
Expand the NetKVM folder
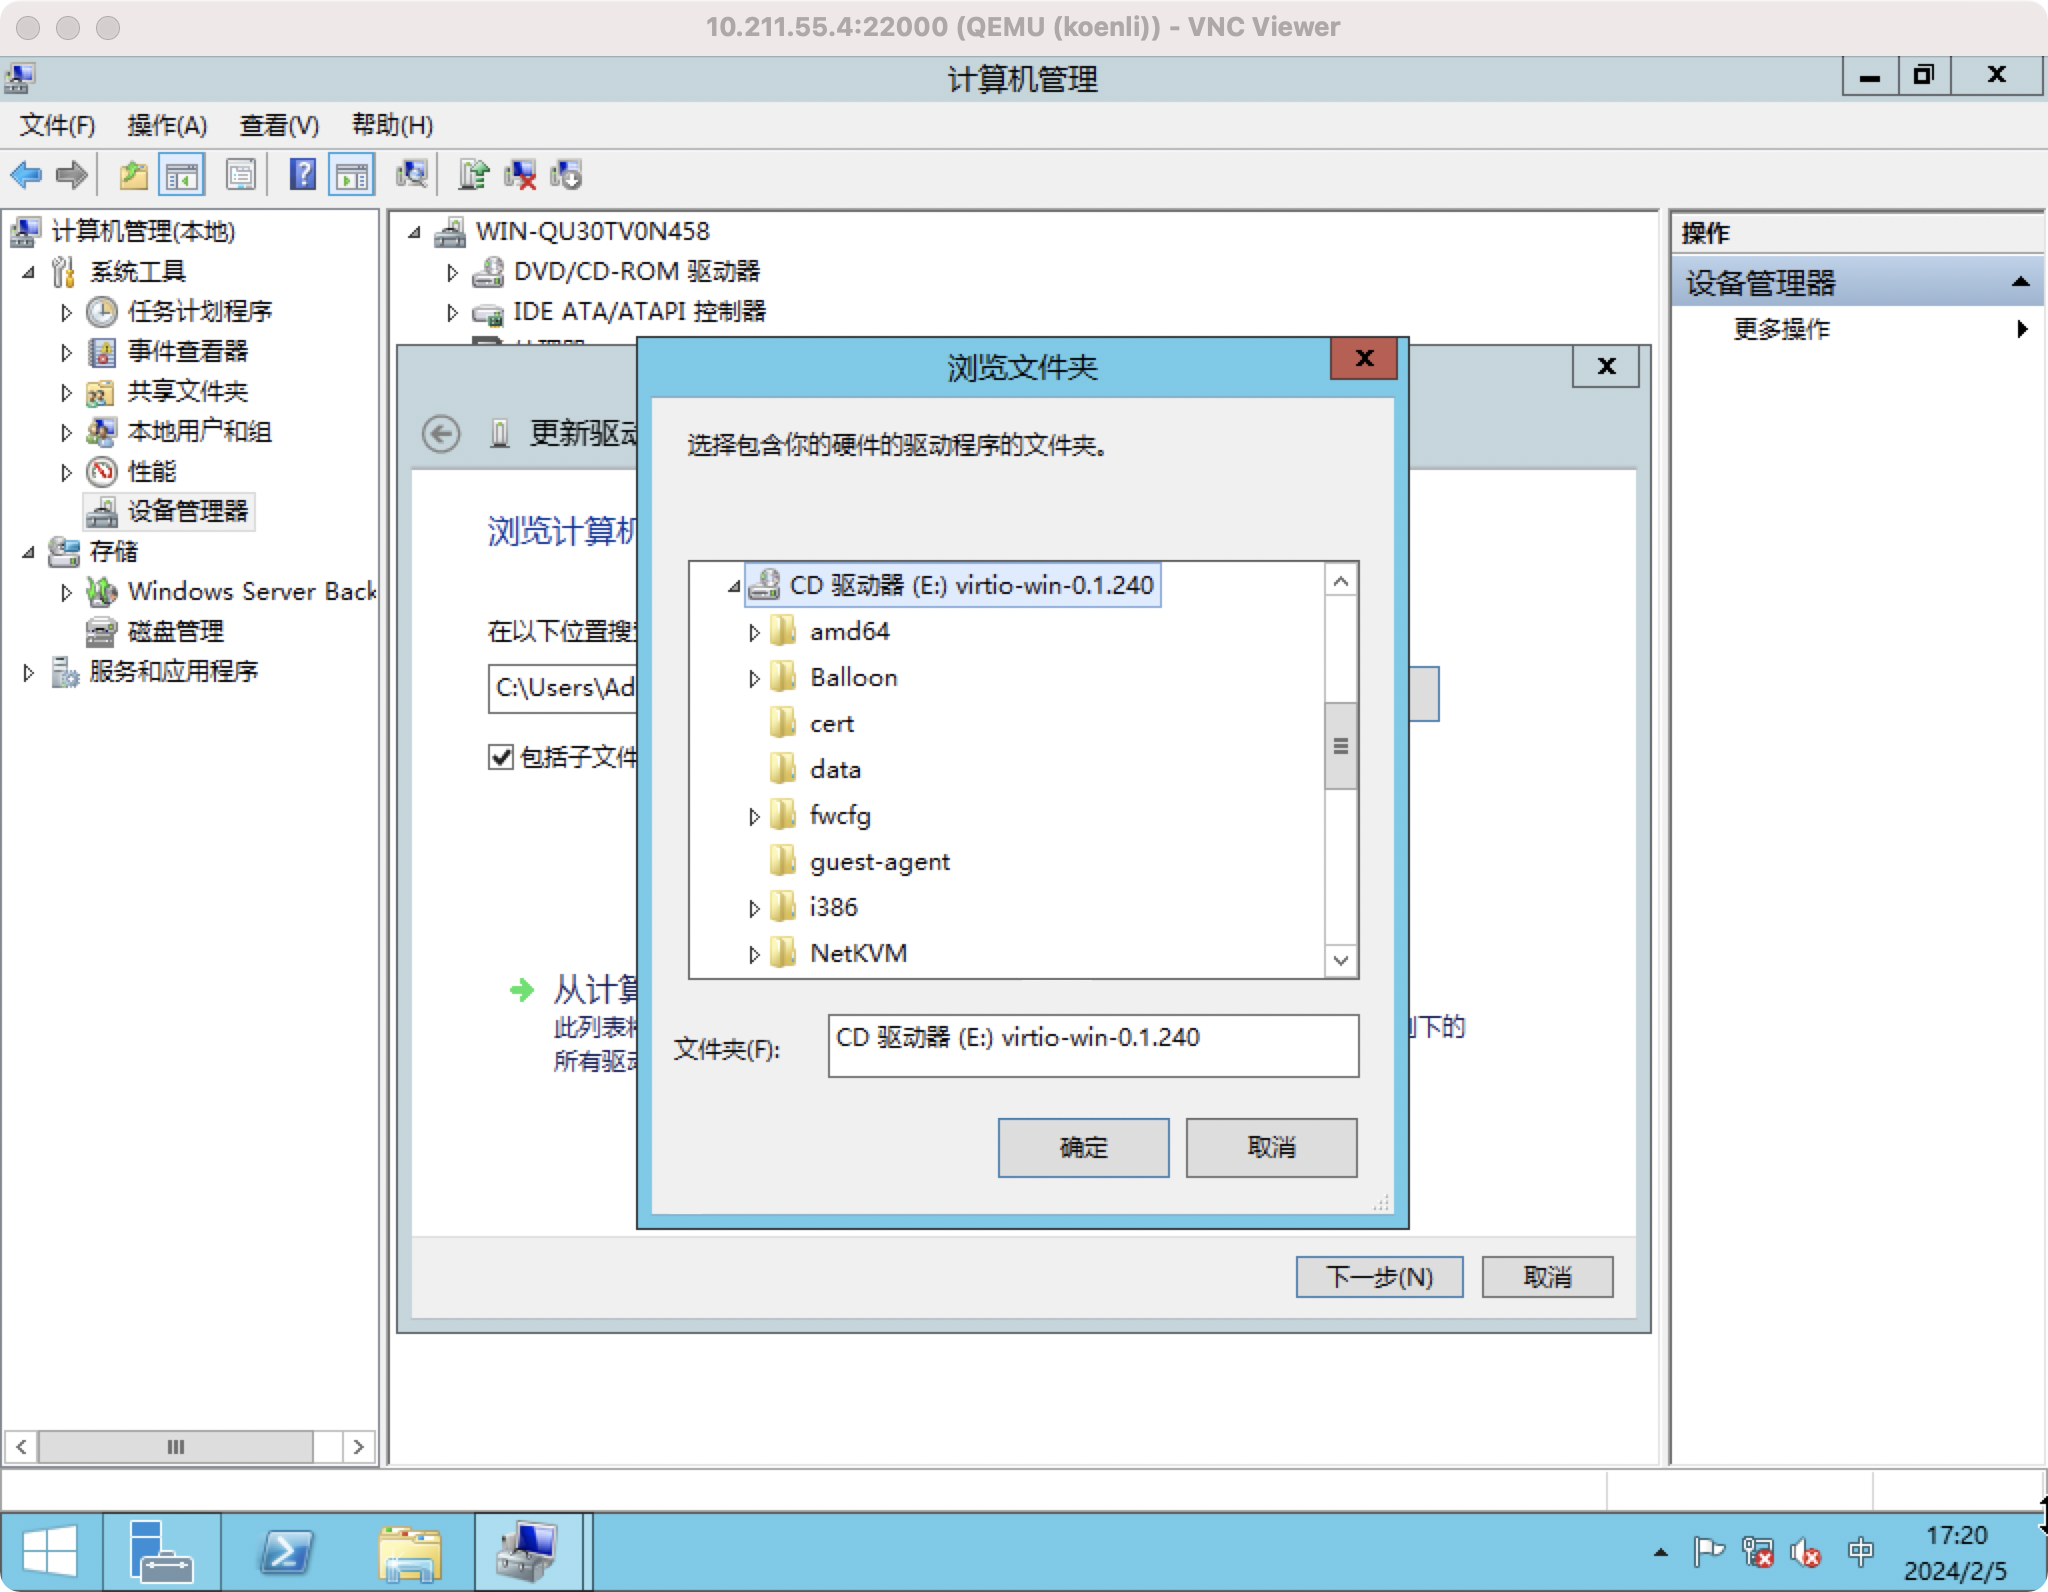coord(752,954)
